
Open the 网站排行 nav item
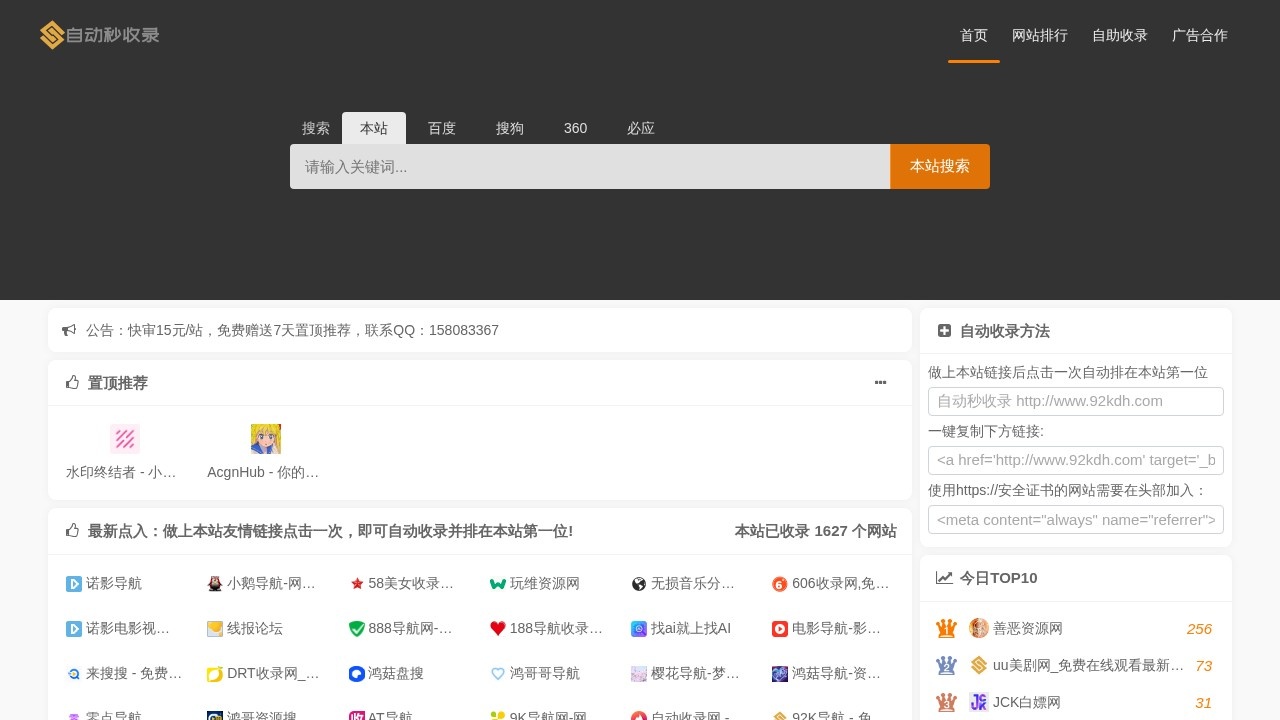tap(1040, 35)
